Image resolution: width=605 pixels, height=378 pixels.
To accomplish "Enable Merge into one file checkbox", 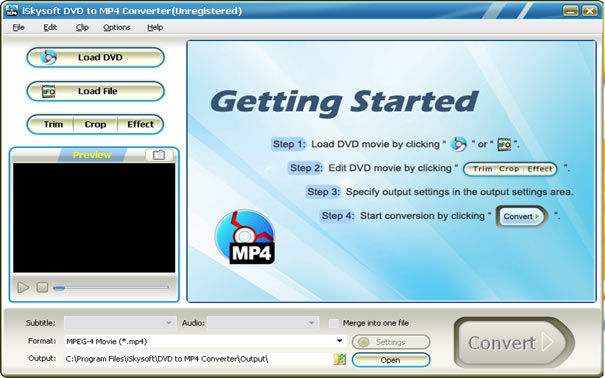I will pos(333,323).
